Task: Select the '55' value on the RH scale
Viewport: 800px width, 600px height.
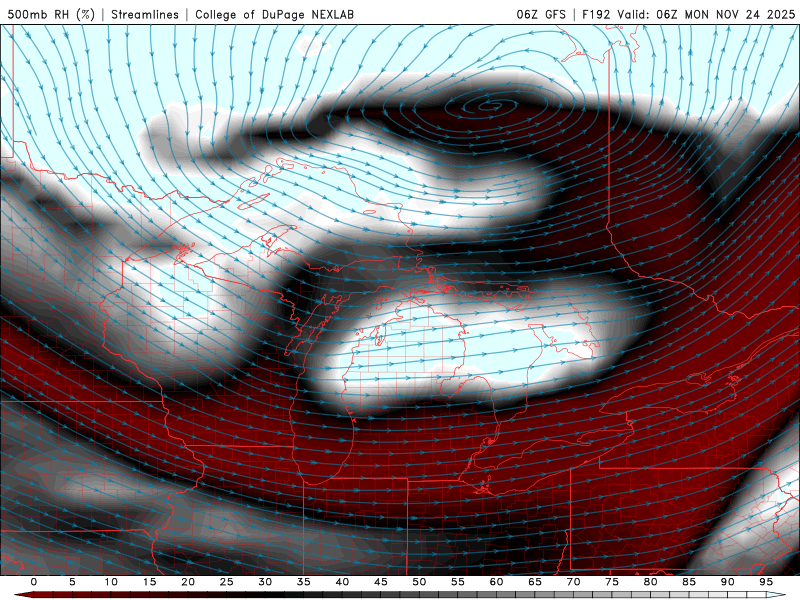Action: tap(458, 582)
